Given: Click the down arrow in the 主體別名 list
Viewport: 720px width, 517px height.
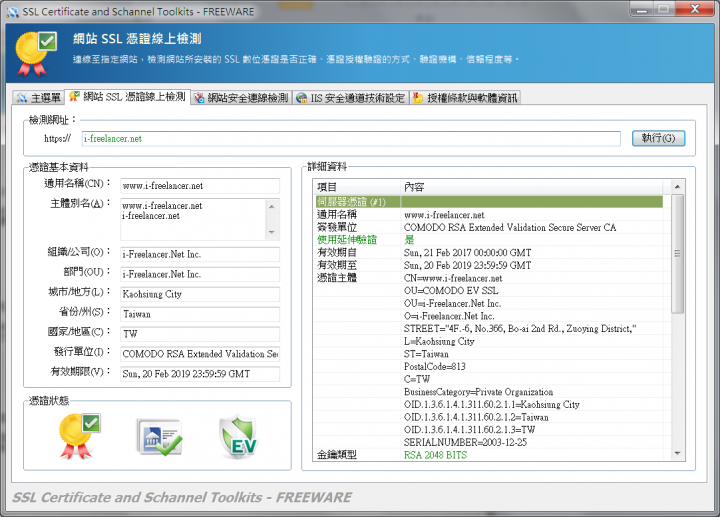Looking at the screenshot, I should click(x=272, y=232).
